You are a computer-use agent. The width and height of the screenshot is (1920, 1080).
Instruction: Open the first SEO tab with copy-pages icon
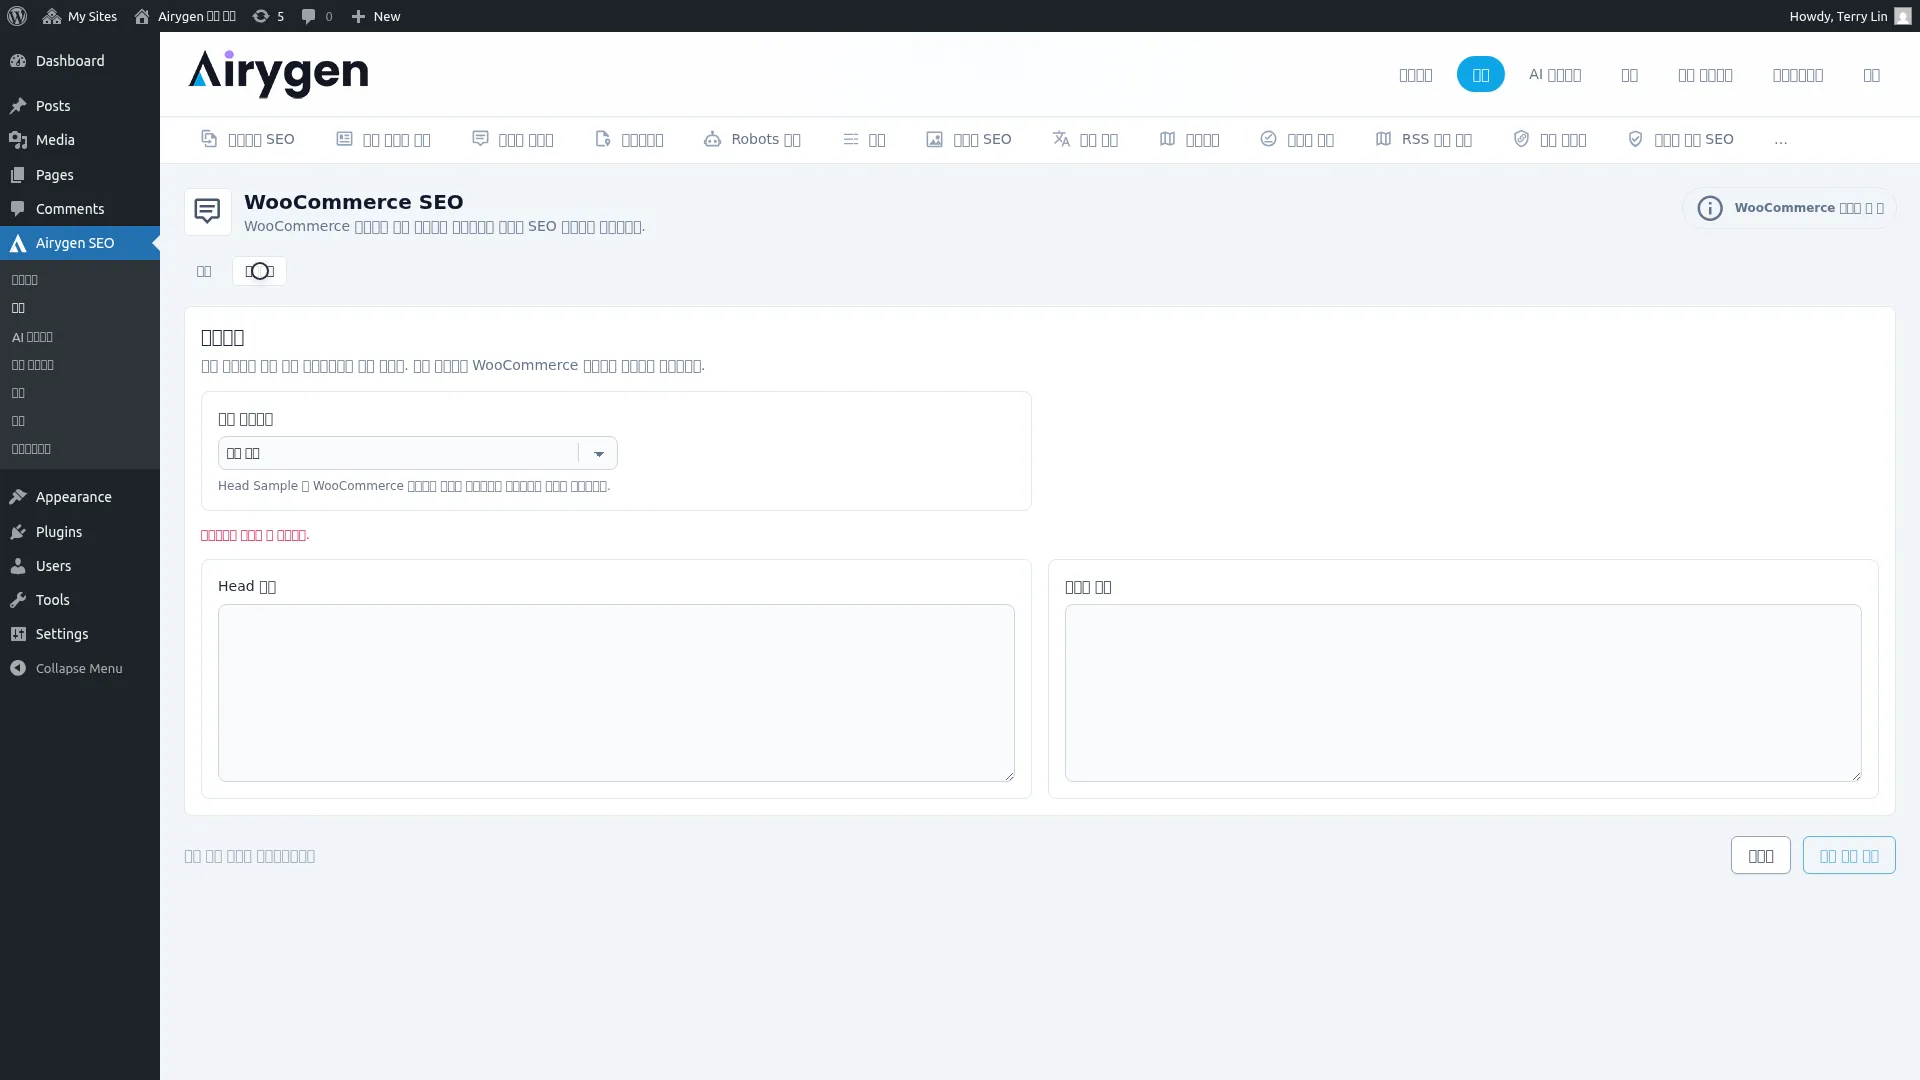pos(248,139)
